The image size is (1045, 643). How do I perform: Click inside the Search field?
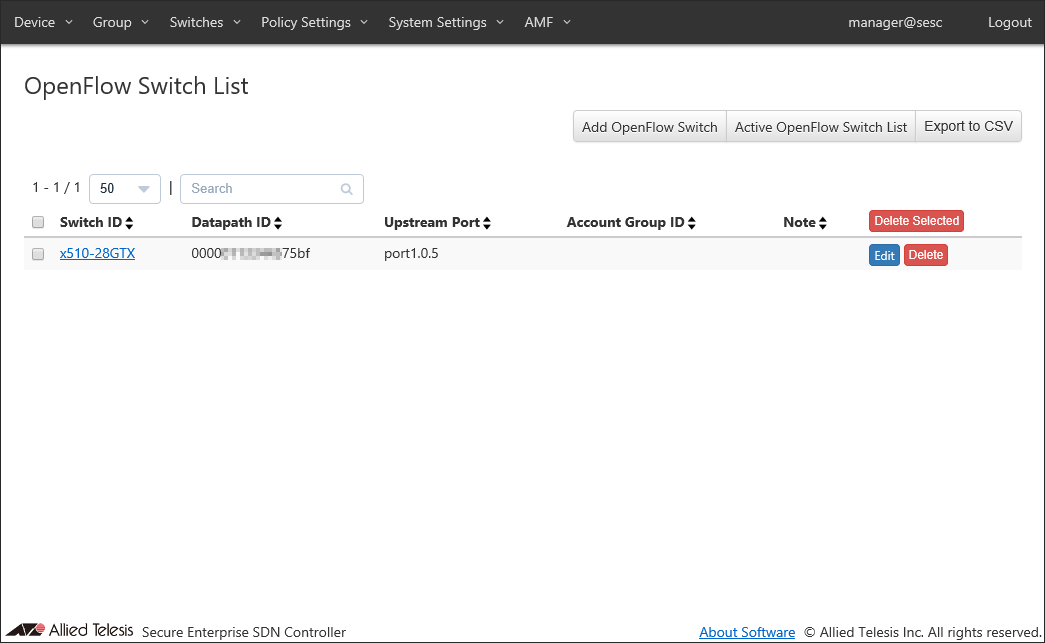point(262,189)
